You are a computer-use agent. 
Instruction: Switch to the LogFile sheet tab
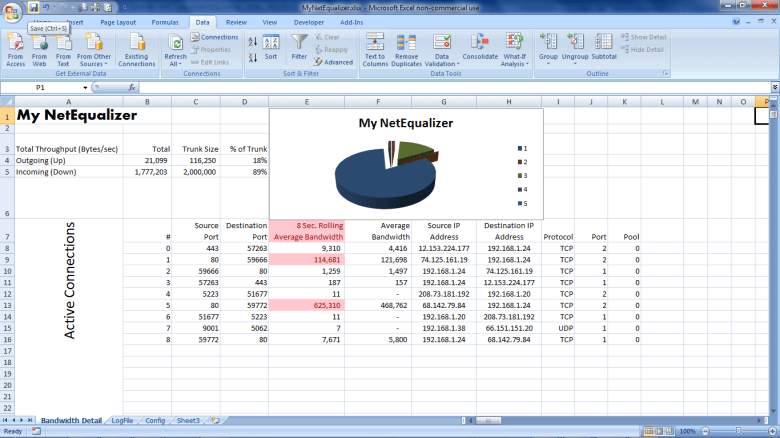122,421
